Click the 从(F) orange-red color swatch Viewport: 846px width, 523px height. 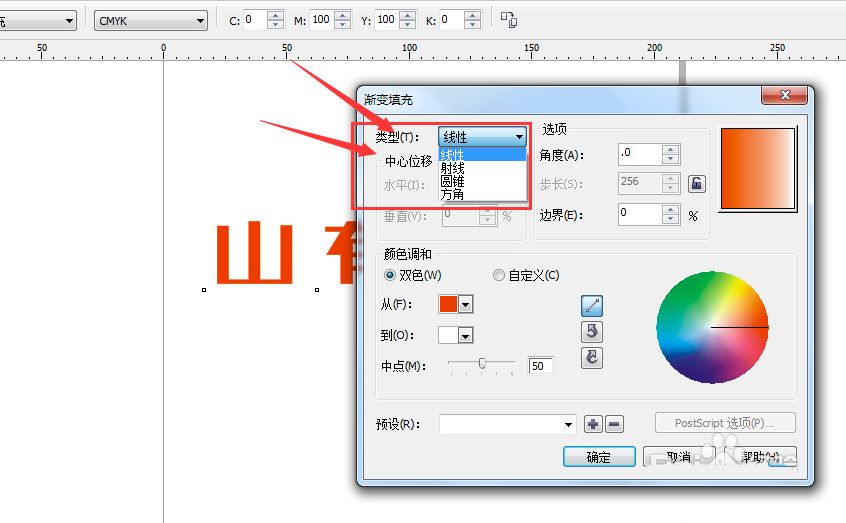tap(448, 304)
